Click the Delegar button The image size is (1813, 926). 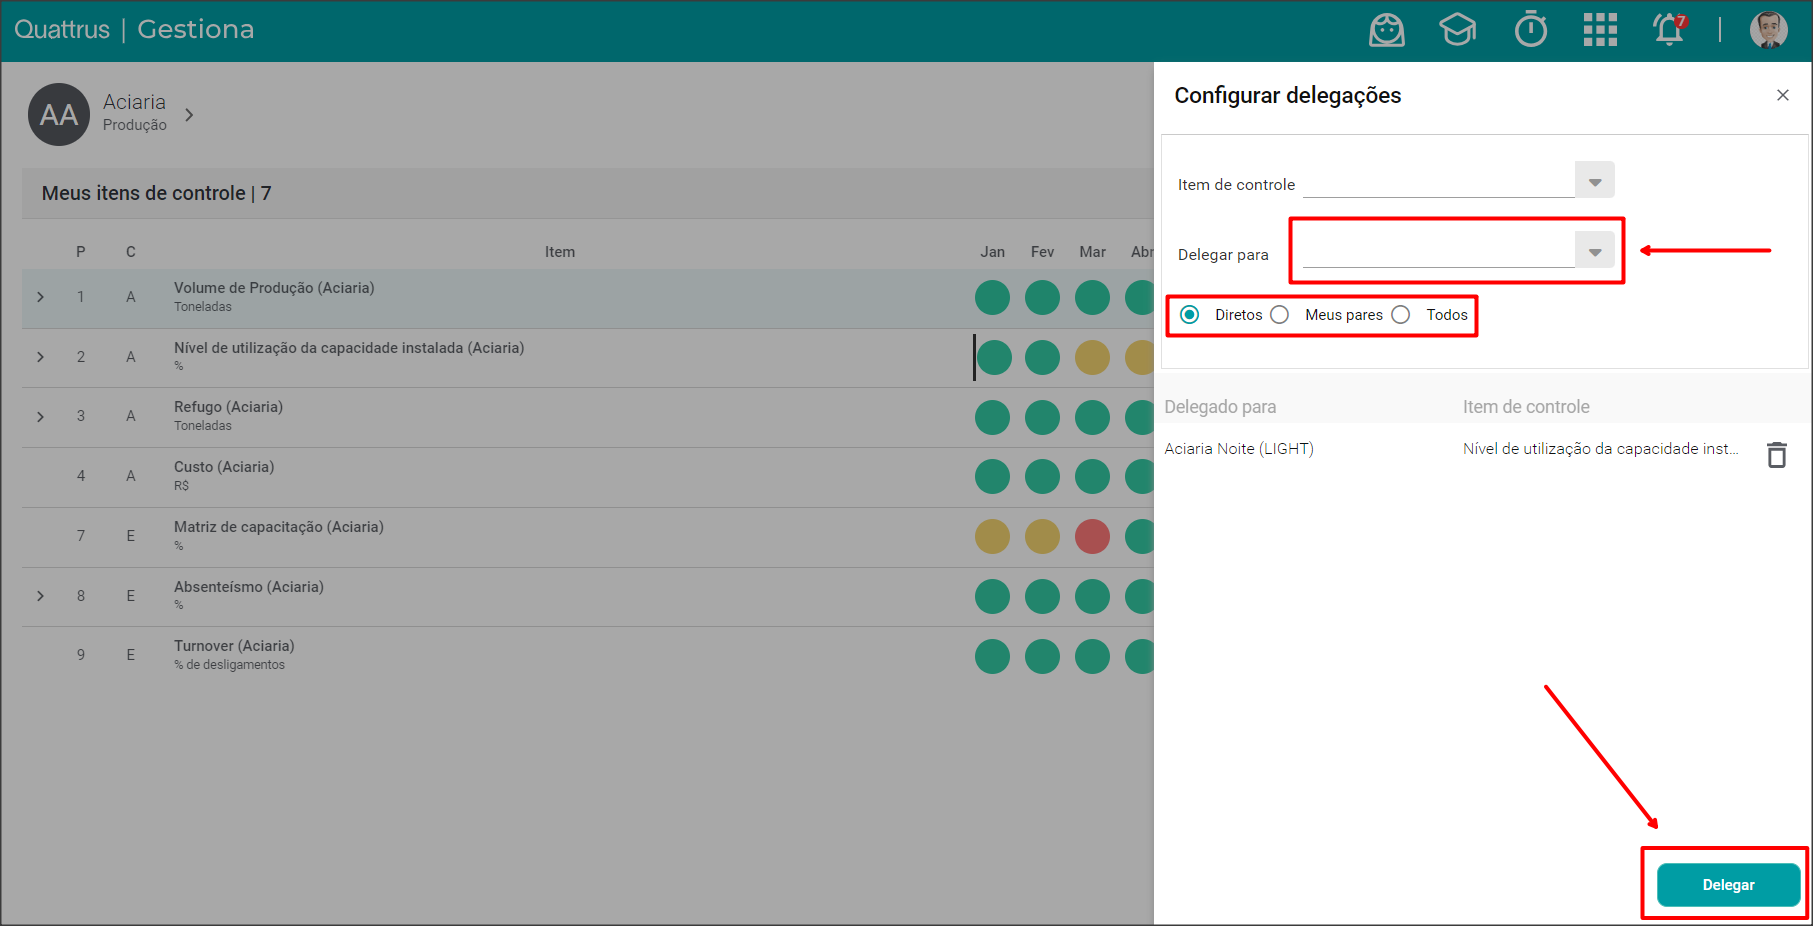pos(1728,885)
